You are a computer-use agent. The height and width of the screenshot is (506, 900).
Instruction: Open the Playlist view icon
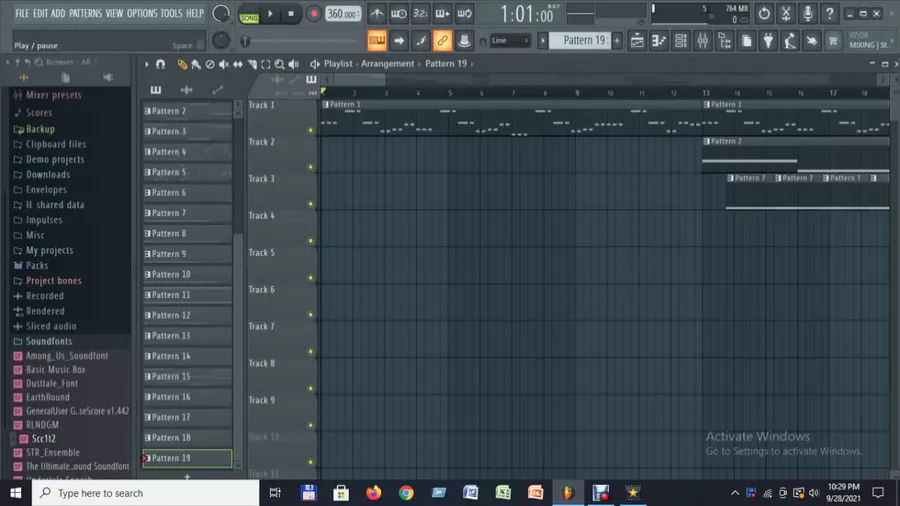coord(637,41)
